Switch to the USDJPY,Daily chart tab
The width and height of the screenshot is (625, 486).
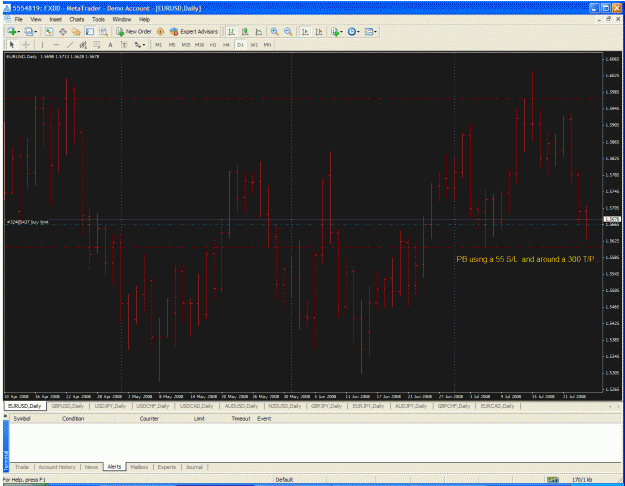coord(110,406)
